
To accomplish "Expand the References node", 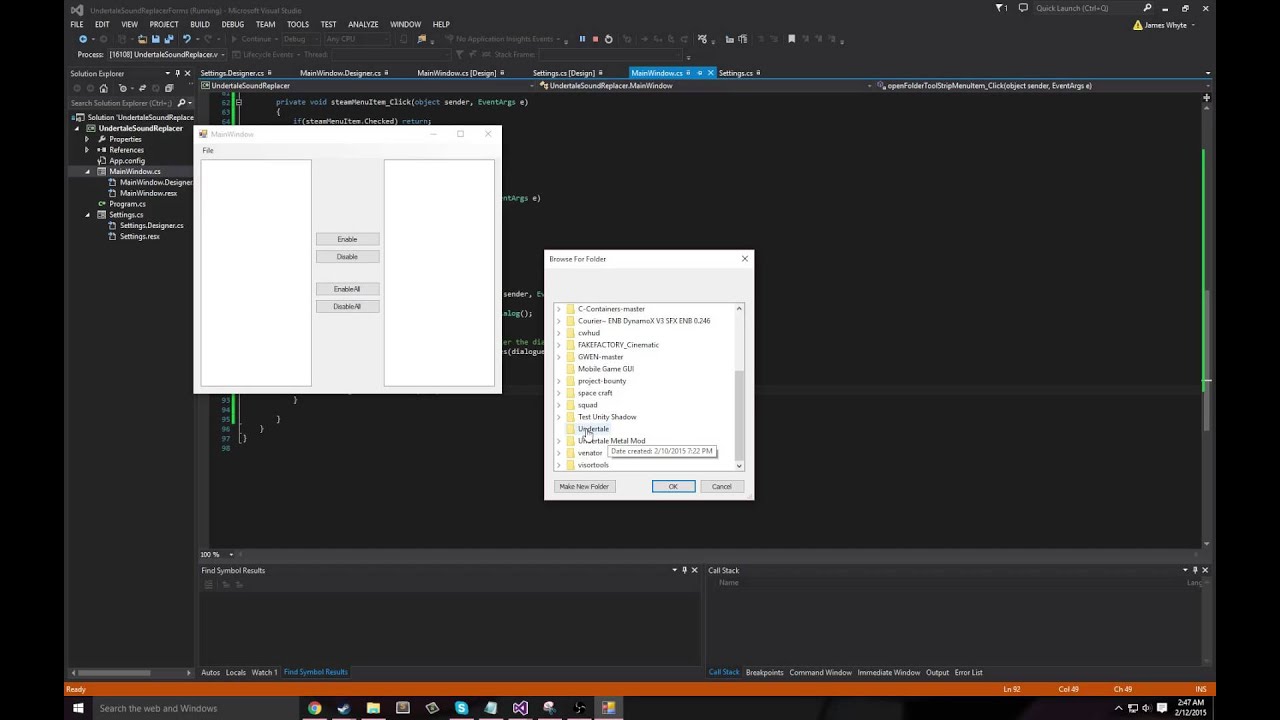I will click(x=87, y=150).
